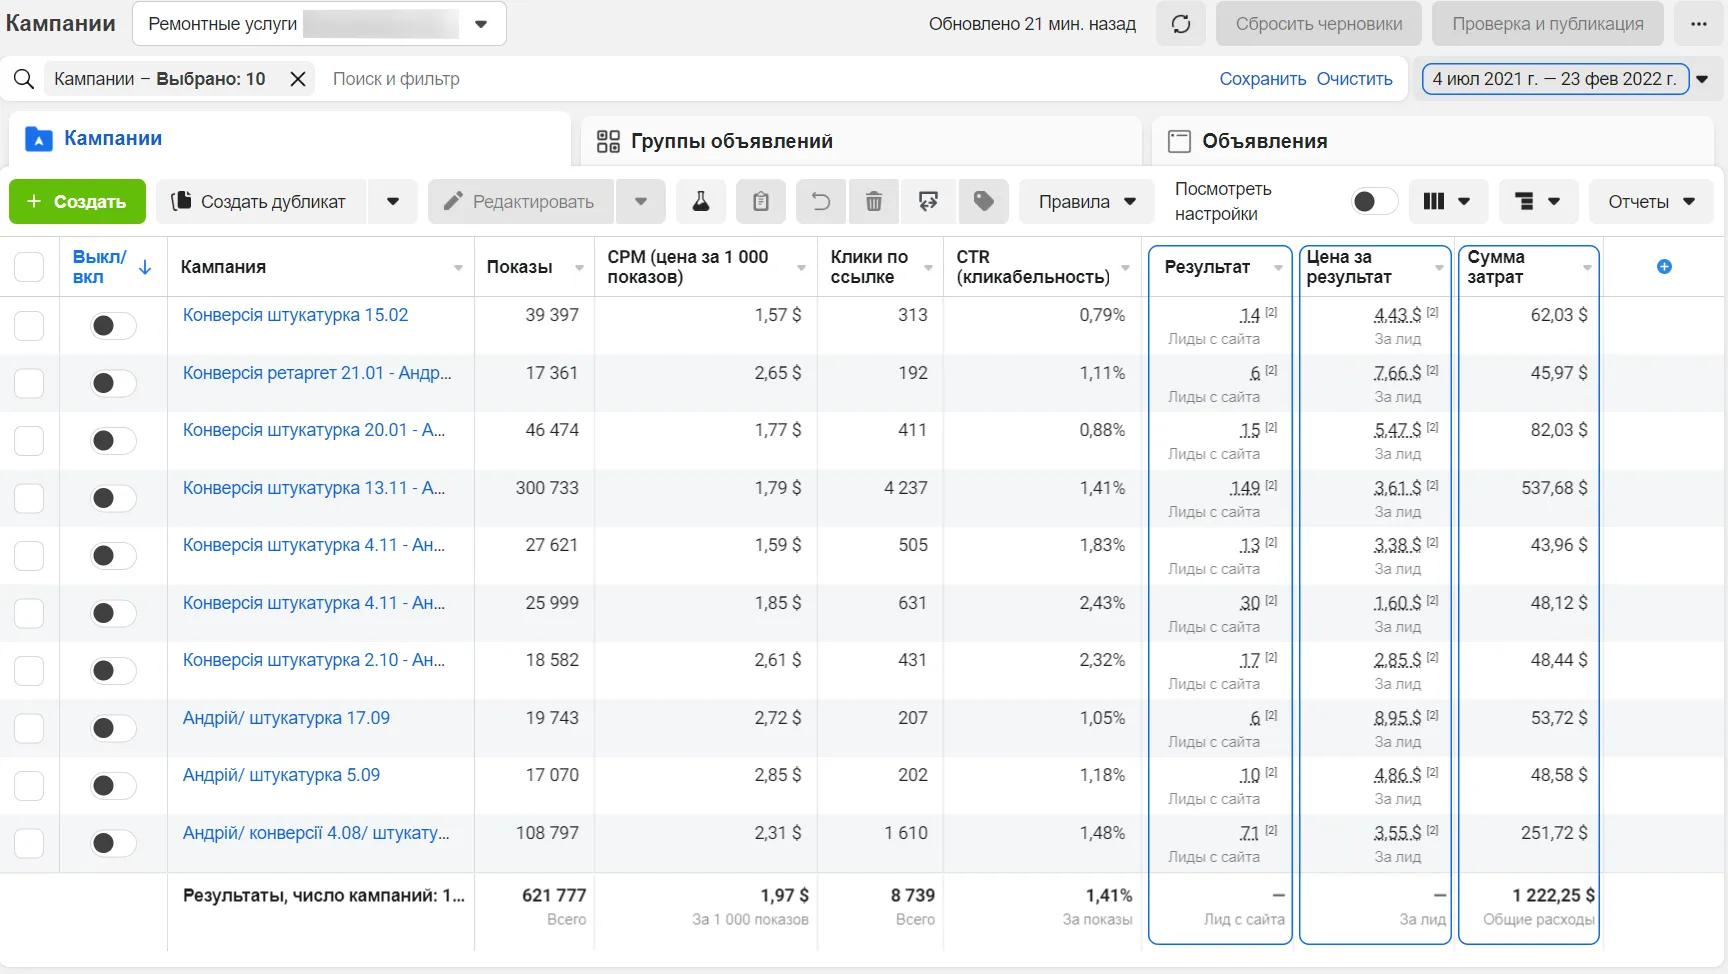Screen dimensions: 1728x974
Task: Click the export/share icon in toolbar
Action: (928, 202)
